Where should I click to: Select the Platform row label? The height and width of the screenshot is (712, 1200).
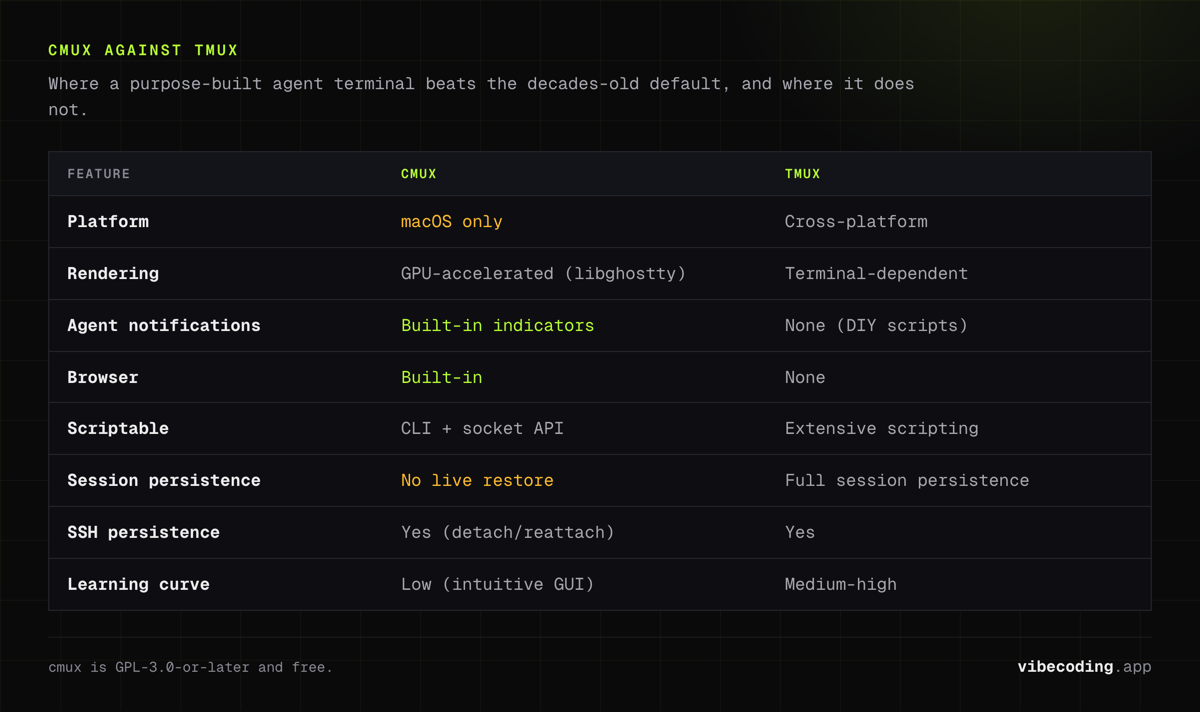pyautogui.click(x=108, y=222)
